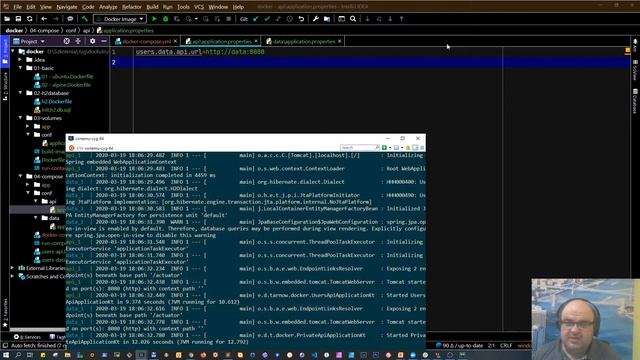Click the CRLF line separator in status bar
This screenshot has height=360, width=640.
506,345
